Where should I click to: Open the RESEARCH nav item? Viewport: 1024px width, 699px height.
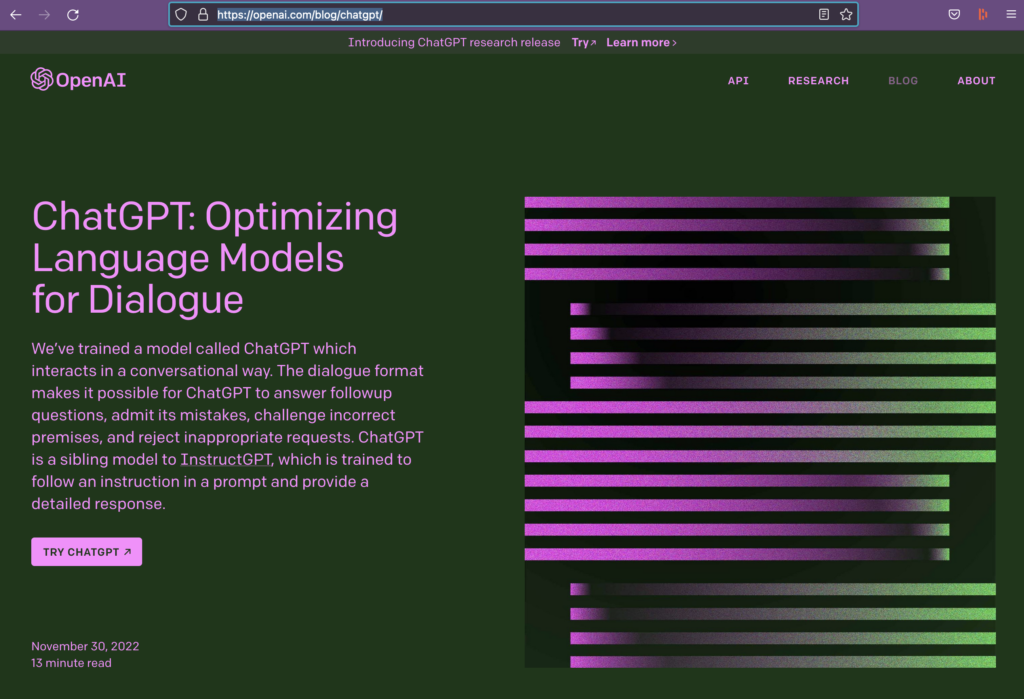point(818,80)
